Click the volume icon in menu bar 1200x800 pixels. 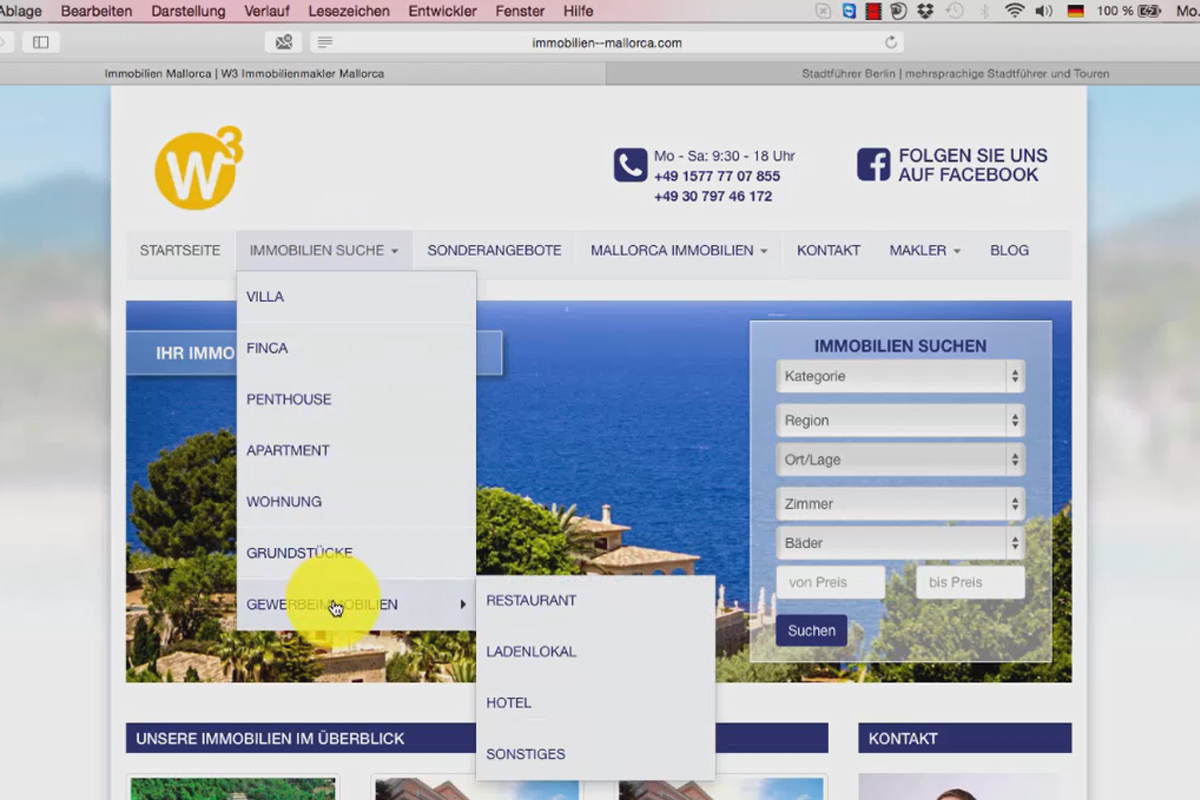point(1044,11)
